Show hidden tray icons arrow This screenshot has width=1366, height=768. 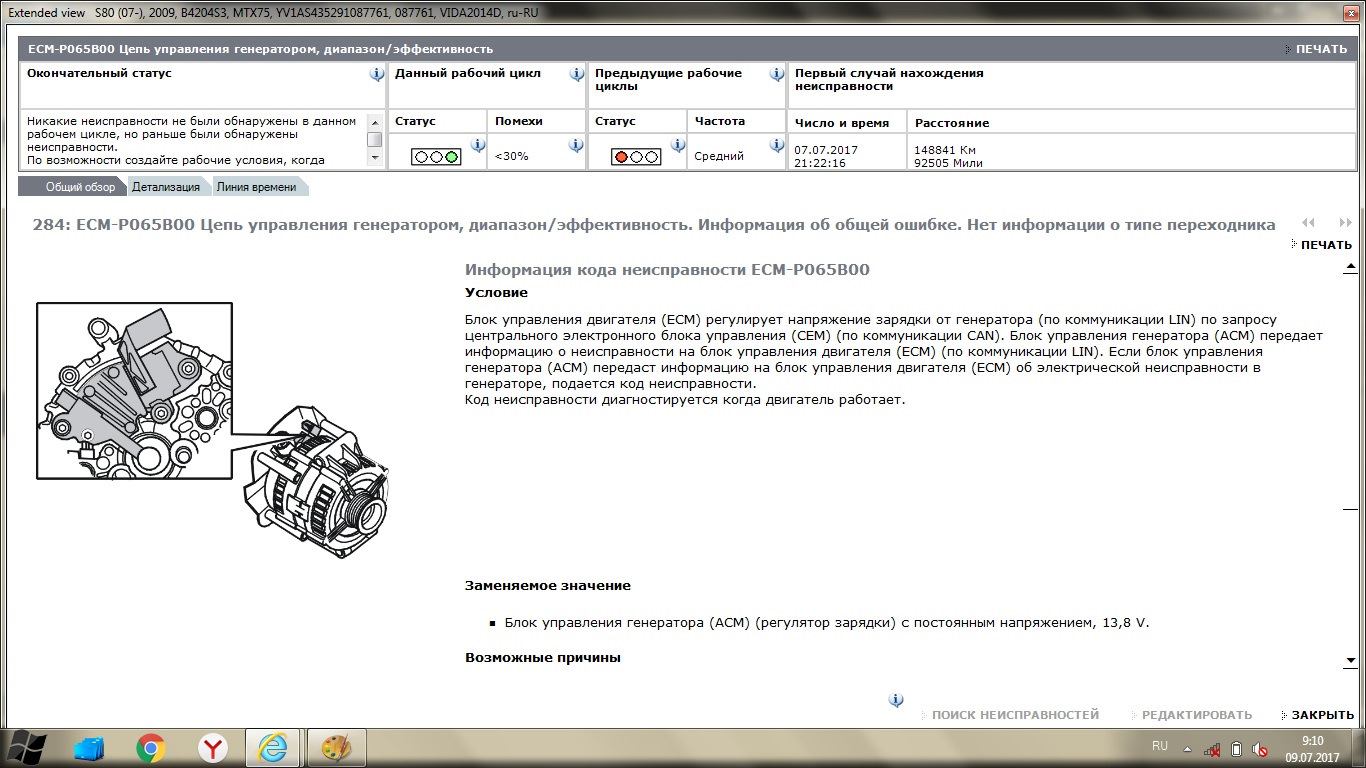coord(1187,749)
